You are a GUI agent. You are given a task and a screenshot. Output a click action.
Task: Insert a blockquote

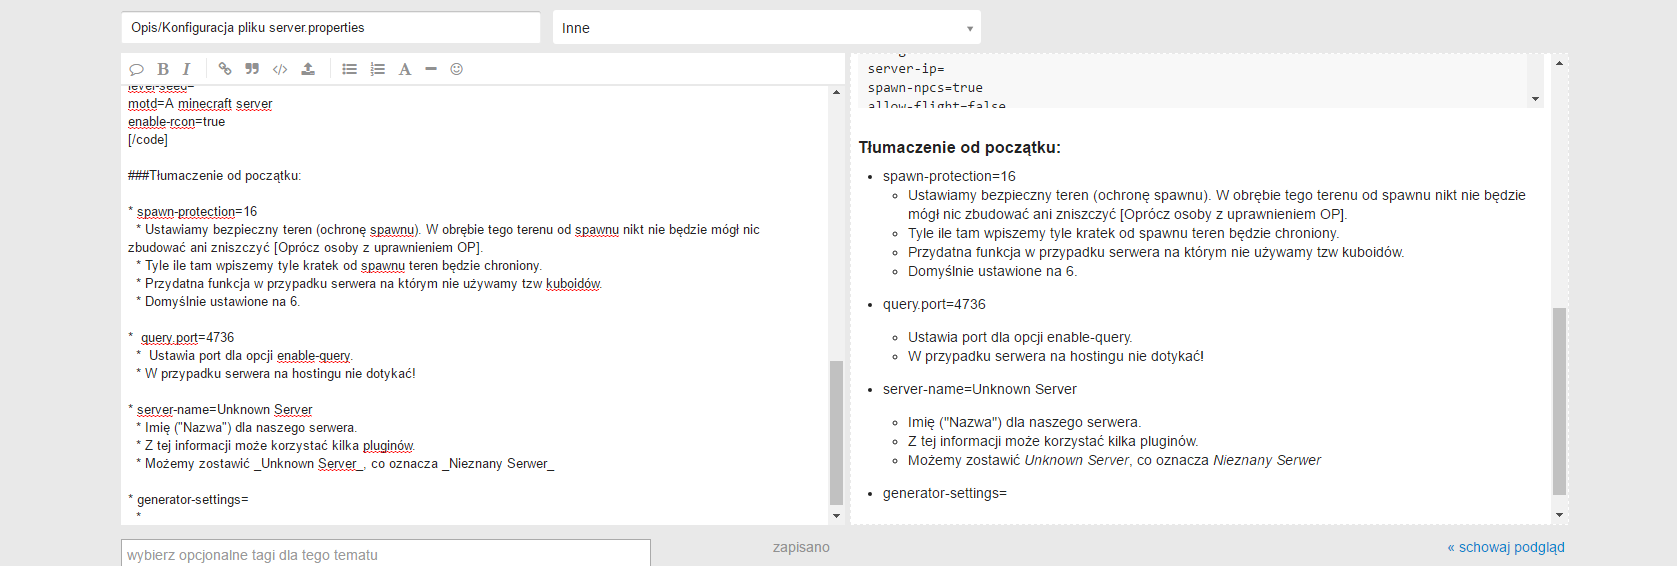252,69
